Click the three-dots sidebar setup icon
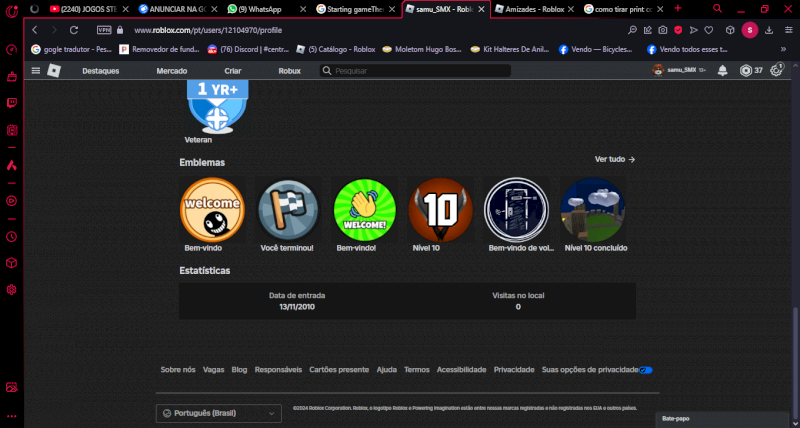Screen dimensions: 800x428 (x=12, y=416)
